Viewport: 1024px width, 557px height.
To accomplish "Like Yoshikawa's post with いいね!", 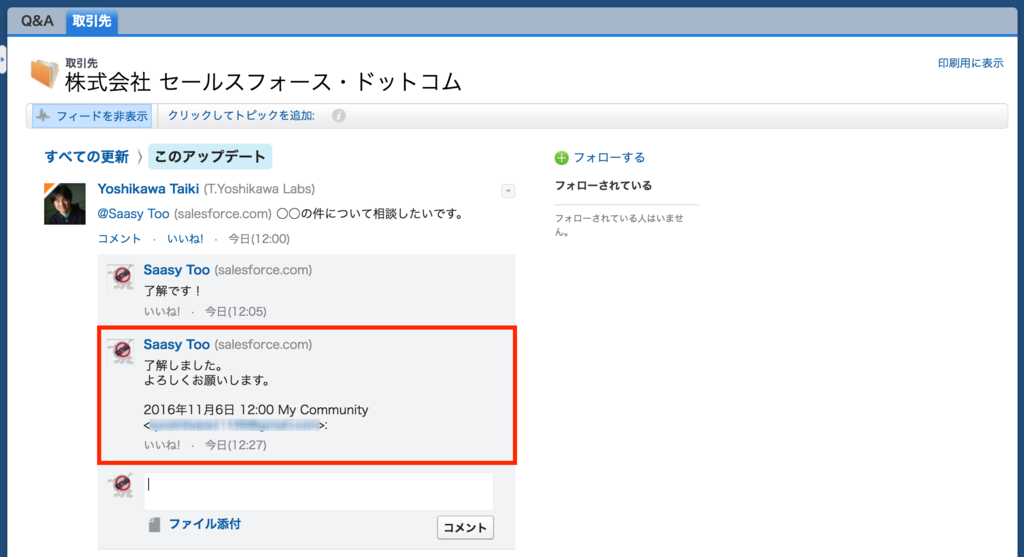I will tap(185, 238).
